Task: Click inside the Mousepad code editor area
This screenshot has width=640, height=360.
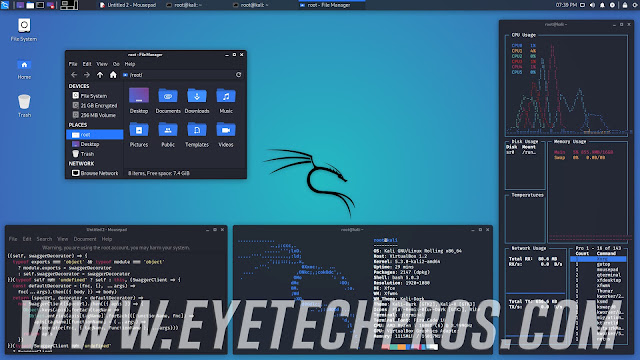Action: click(116, 301)
